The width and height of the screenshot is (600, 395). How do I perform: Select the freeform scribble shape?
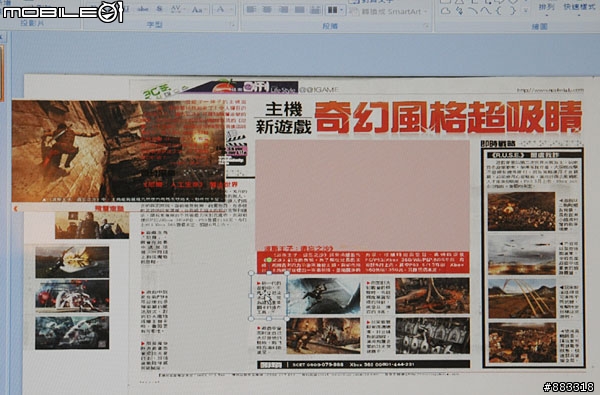click(460, 11)
